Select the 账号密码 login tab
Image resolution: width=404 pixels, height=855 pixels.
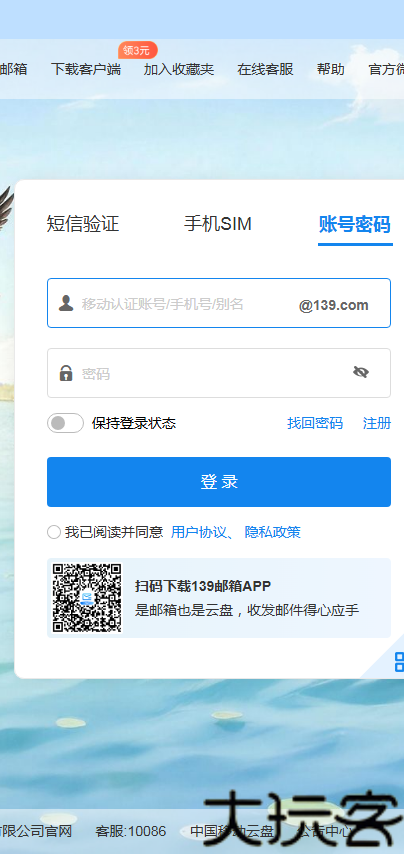355,225
